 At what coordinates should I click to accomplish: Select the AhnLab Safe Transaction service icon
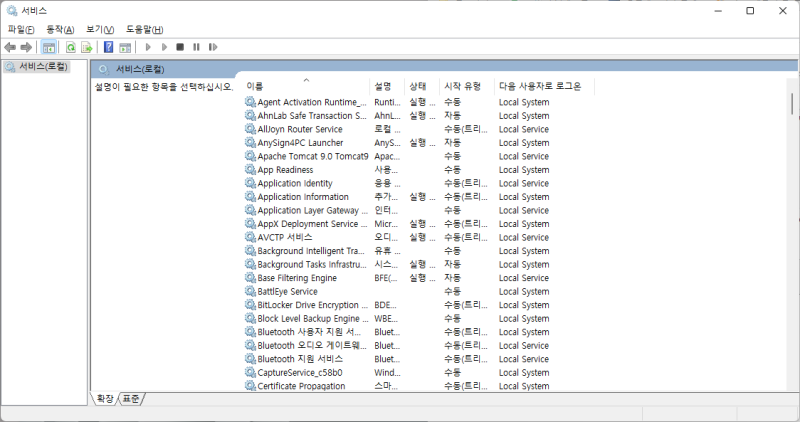point(250,115)
